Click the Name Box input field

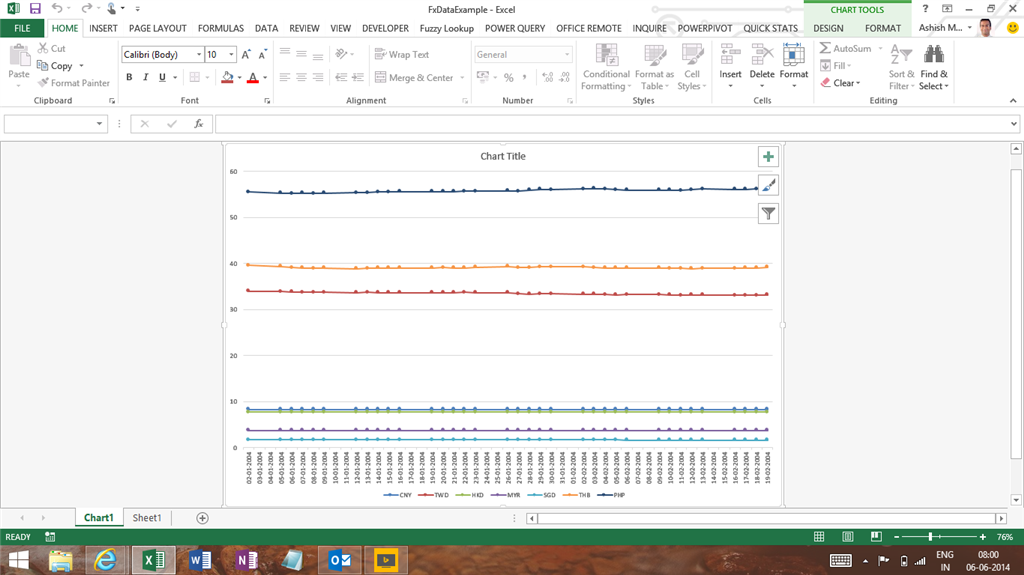coord(49,123)
